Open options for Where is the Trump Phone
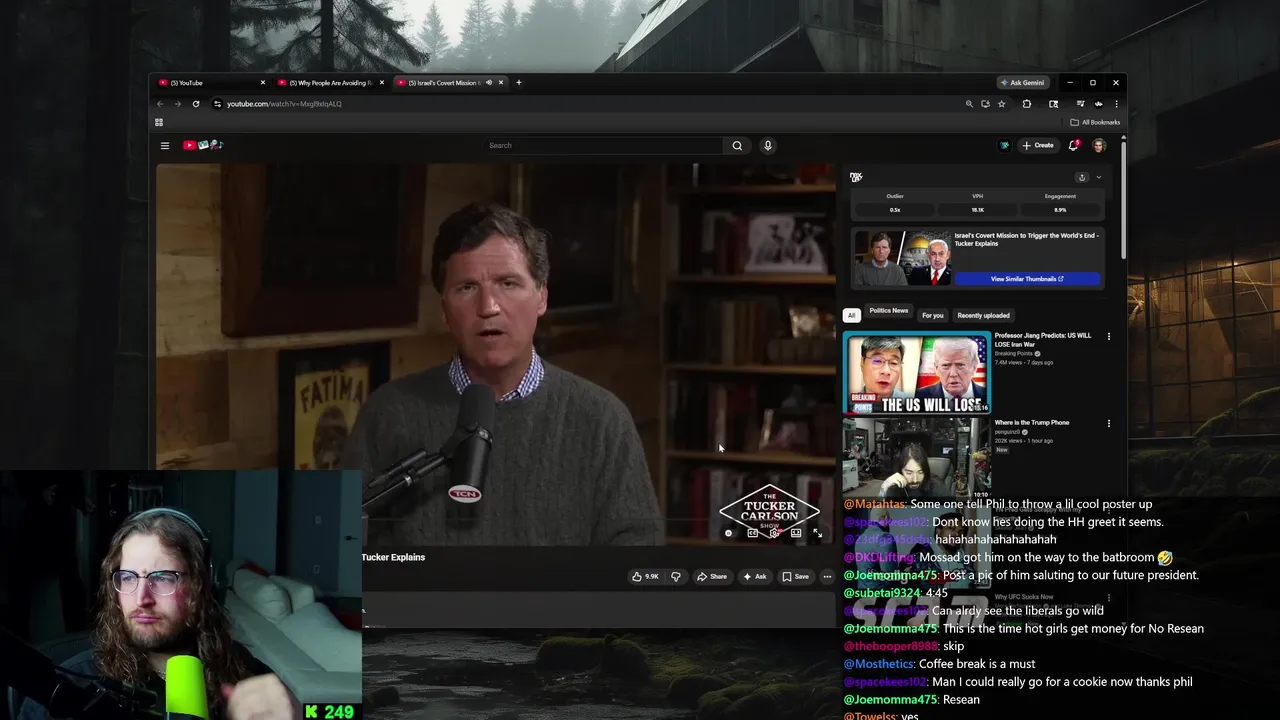 point(1108,424)
